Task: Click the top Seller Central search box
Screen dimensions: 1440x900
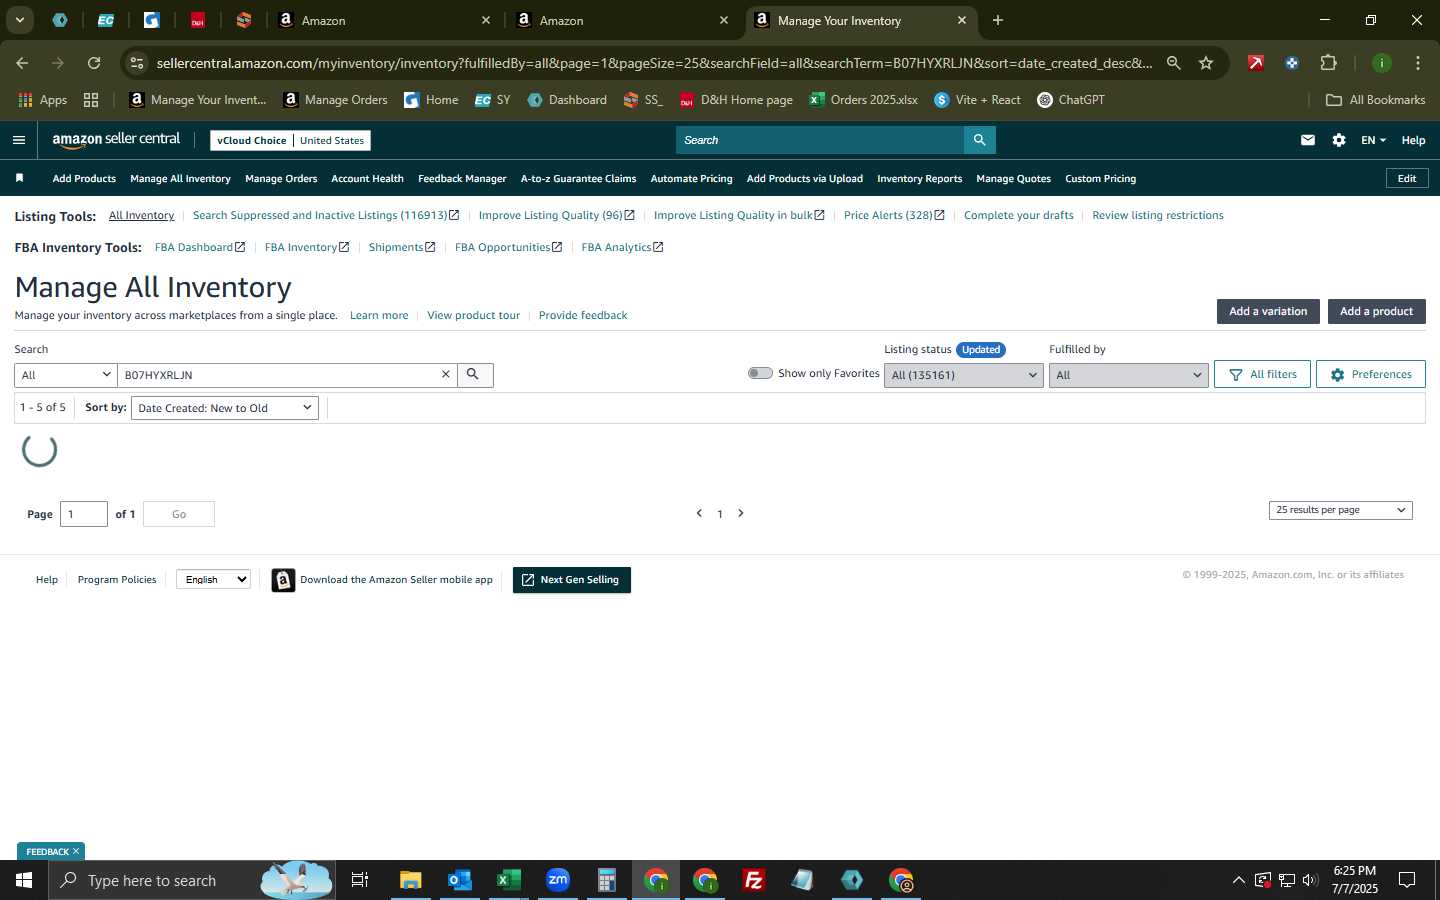Action: click(820, 140)
